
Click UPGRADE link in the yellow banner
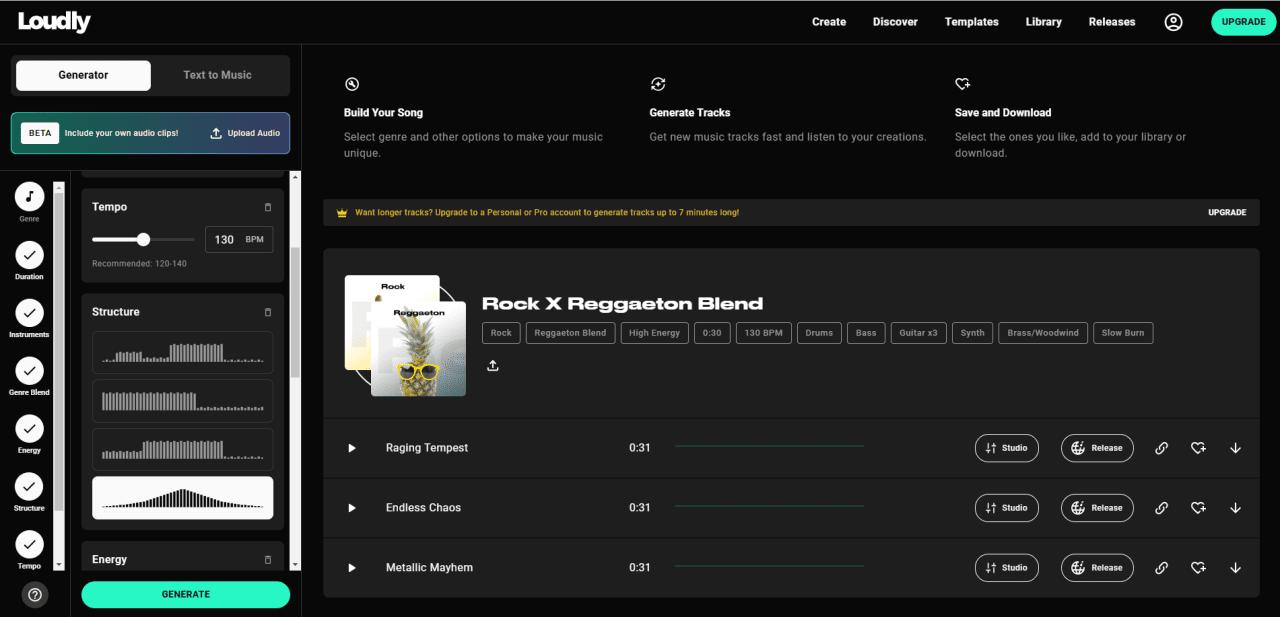(x=1227, y=212)
